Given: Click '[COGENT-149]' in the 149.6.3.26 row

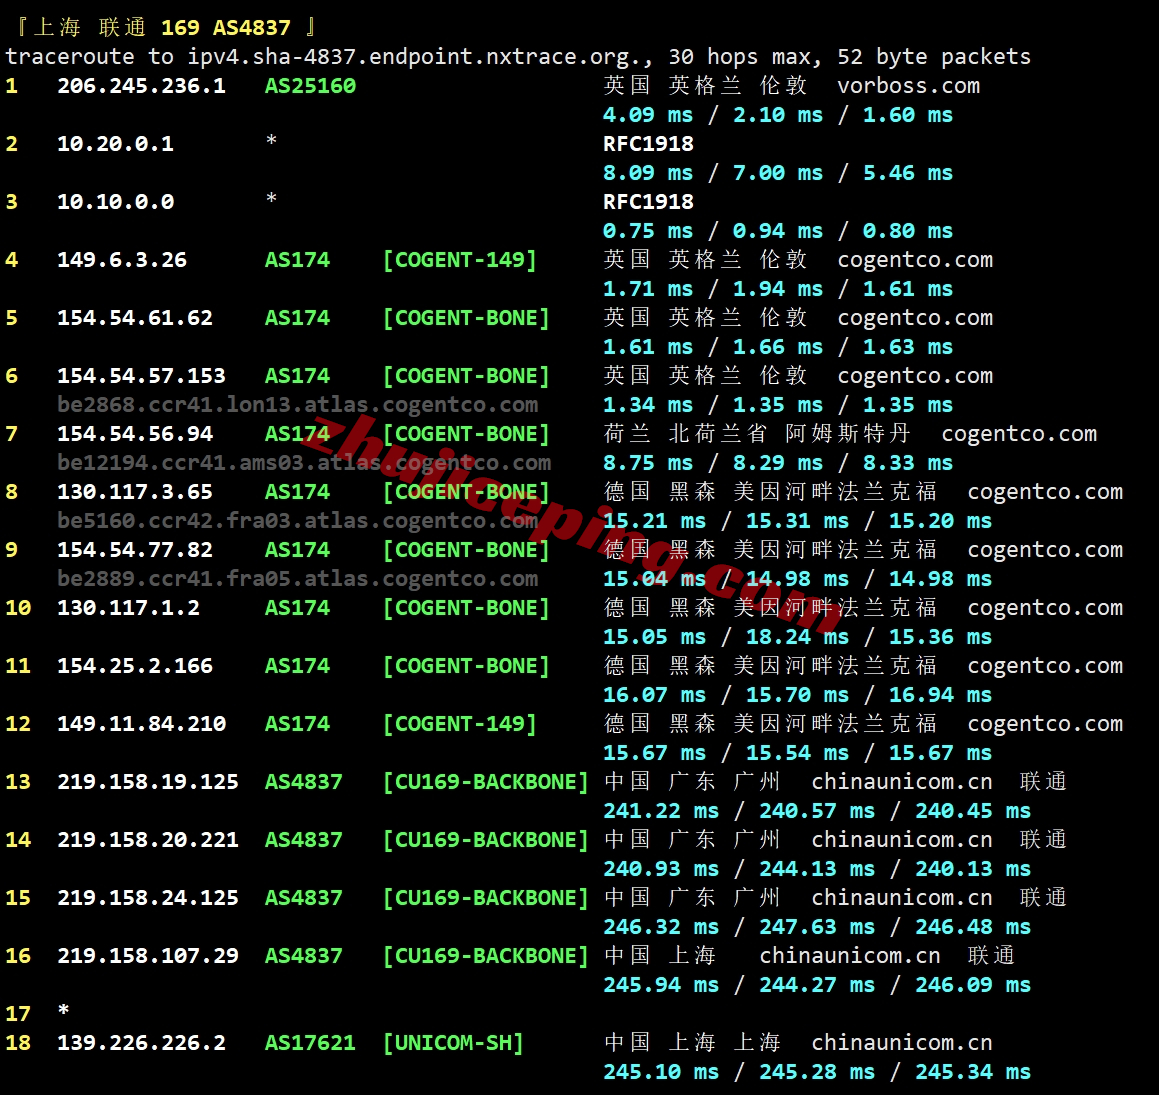Looking at the screenshot, I should pos(460,260).
